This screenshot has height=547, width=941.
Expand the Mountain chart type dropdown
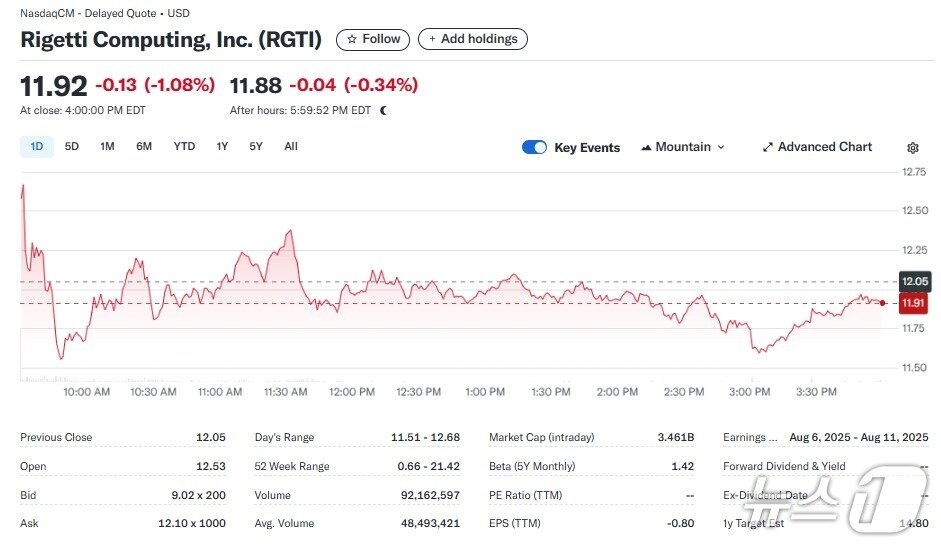(x=721, y=147)
